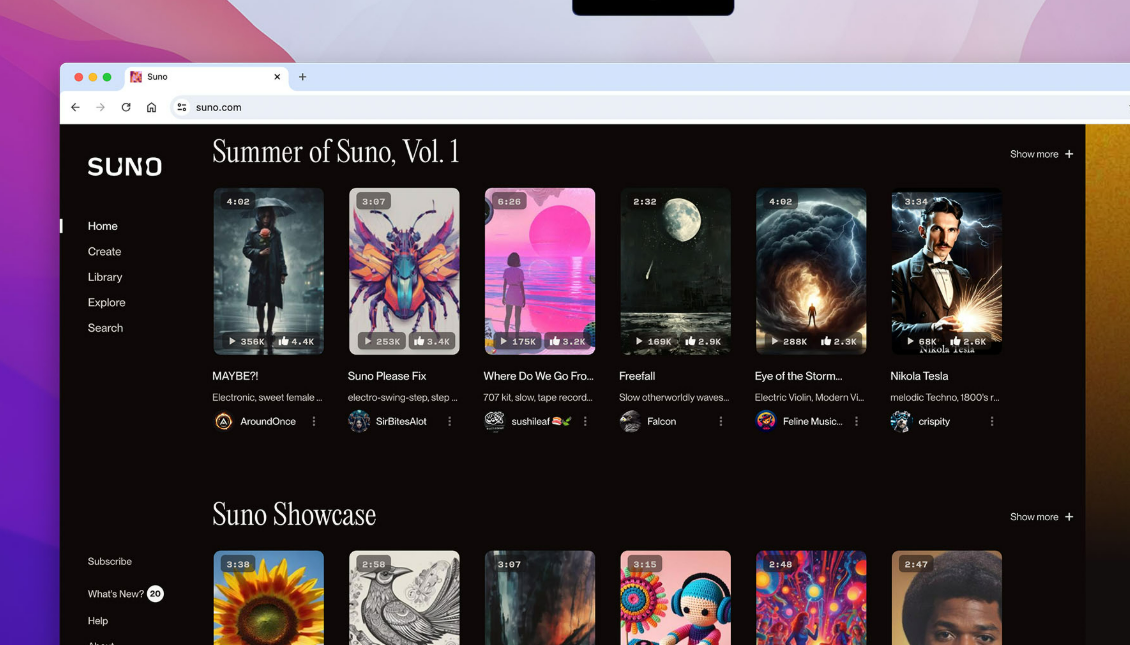Open the browser home page icon
This screenshot has width=1130, height=645.
pyautogui.click(x=151, y=107)
